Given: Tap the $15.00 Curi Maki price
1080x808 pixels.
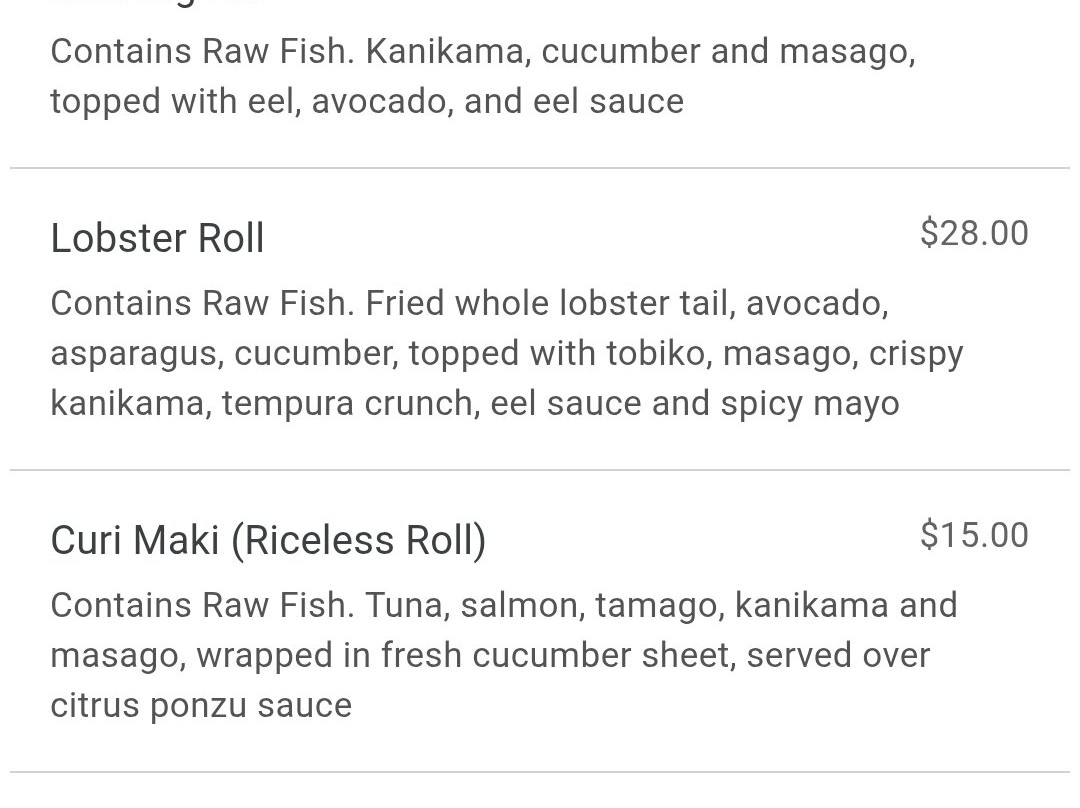Looking at the screenshot, I should (x=973, y=536).
